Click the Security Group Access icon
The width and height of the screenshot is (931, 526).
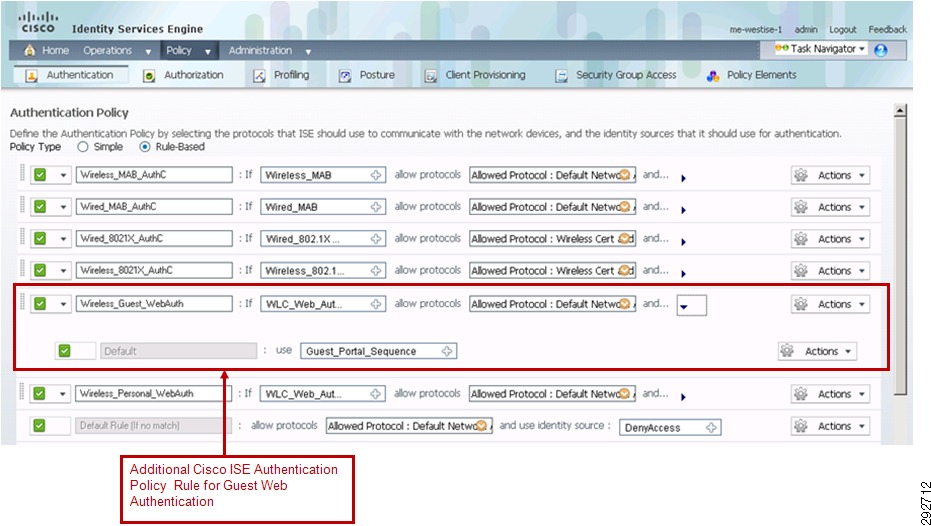click(561, 76)
